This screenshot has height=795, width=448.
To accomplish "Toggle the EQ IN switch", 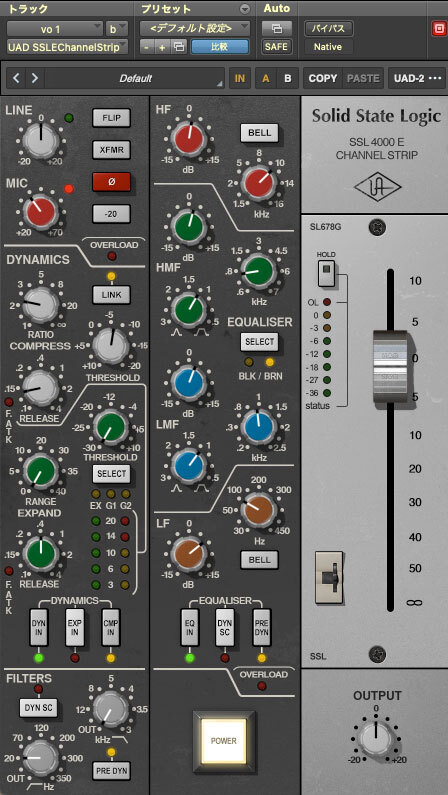I will point(190,627).
